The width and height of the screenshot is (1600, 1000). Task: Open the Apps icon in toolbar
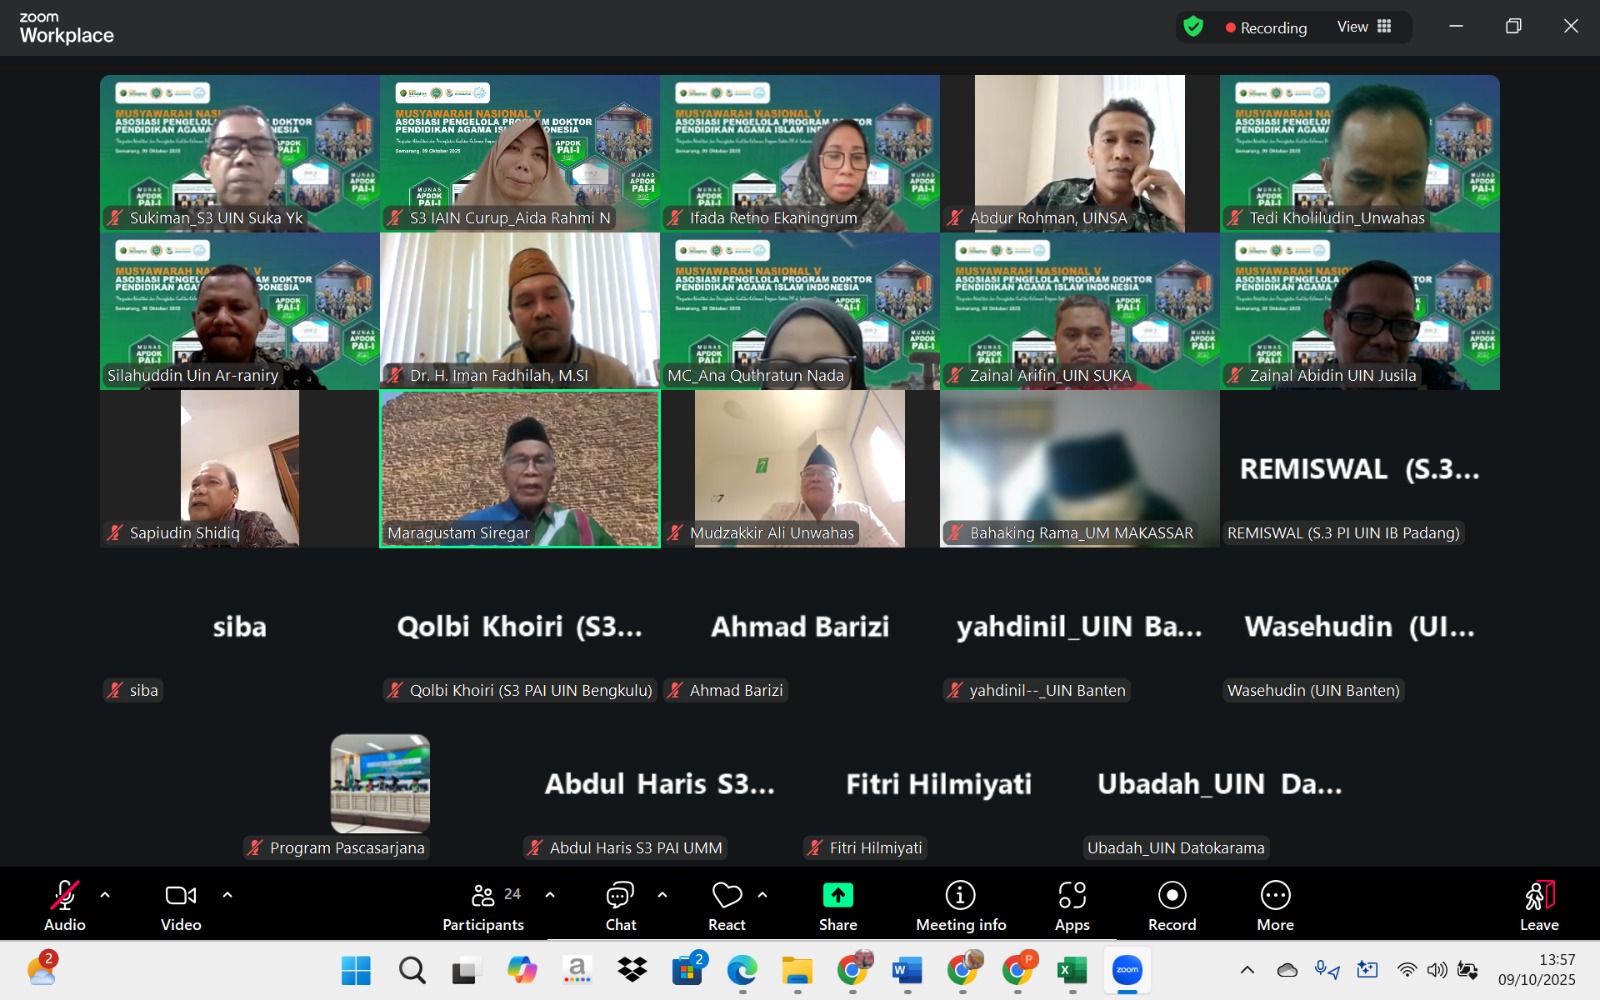tap(1072, 904)
